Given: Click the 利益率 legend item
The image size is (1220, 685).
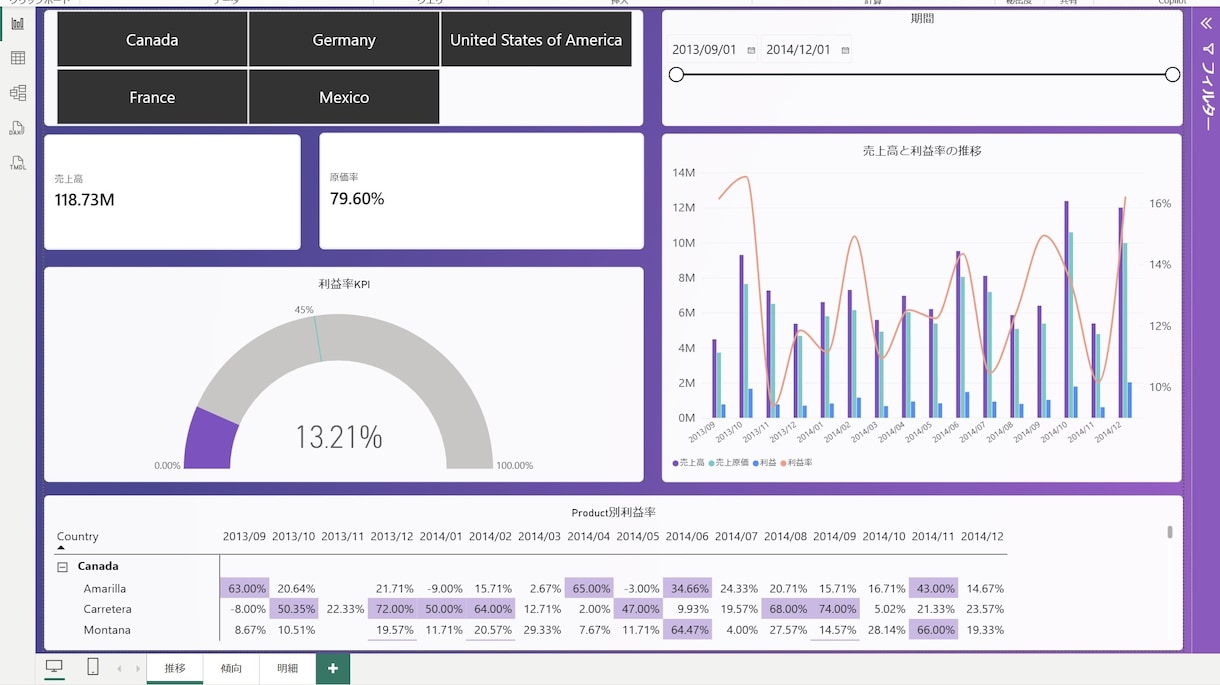Looking at the screenshot, I should 796,463.
